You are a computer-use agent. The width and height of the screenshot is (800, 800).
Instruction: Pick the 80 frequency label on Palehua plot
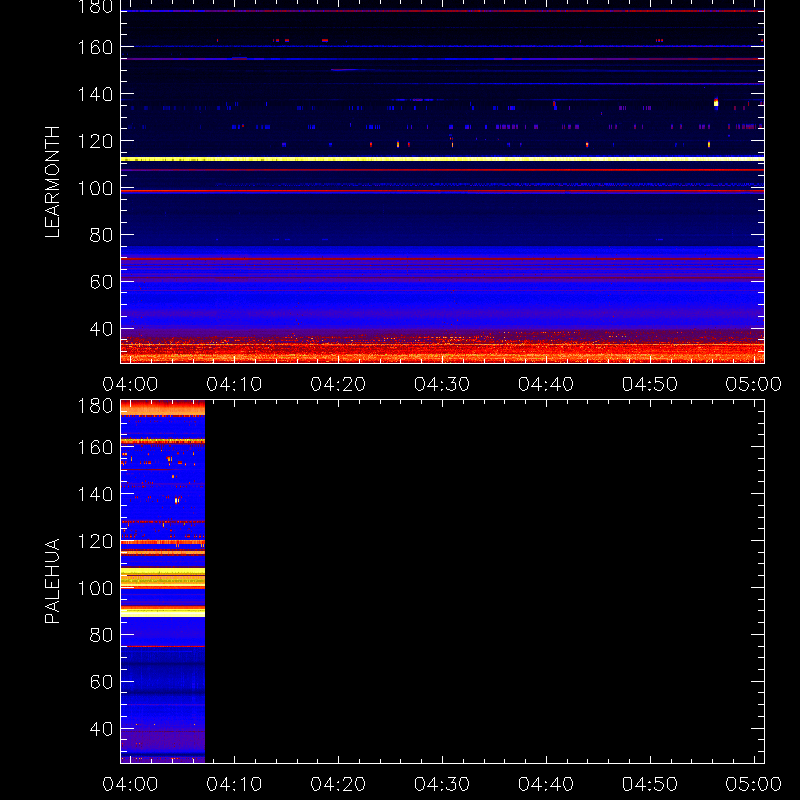pyautogui.click(x=101, y=635)
